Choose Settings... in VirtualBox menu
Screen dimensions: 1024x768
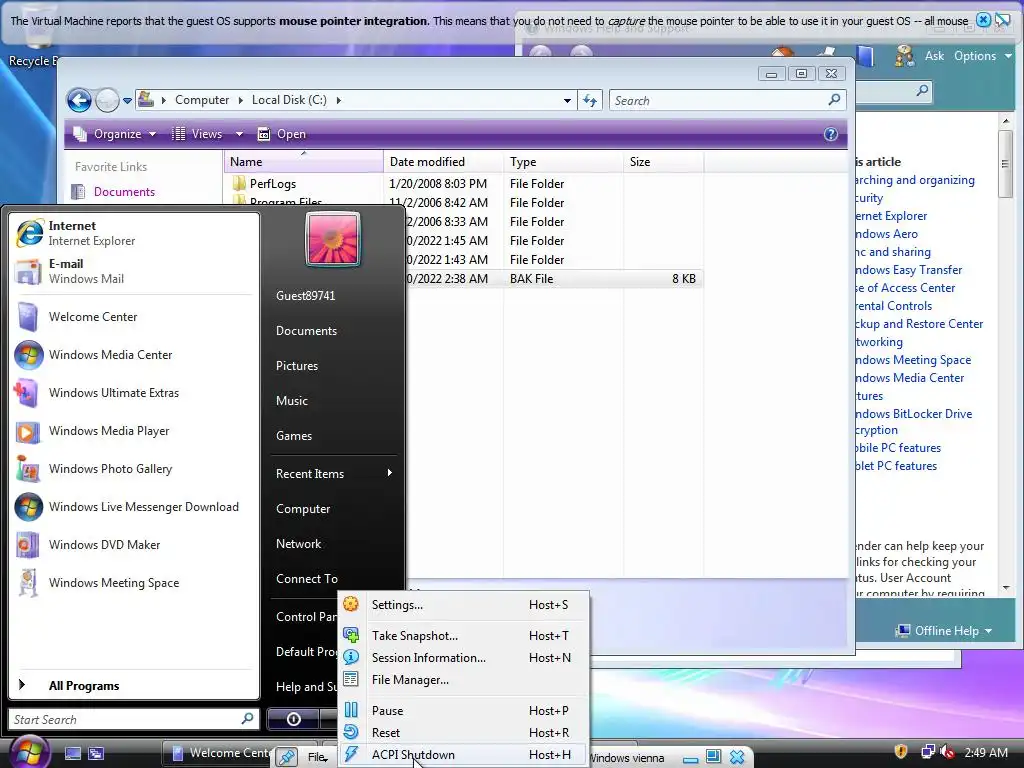click(x=464, y=605)
